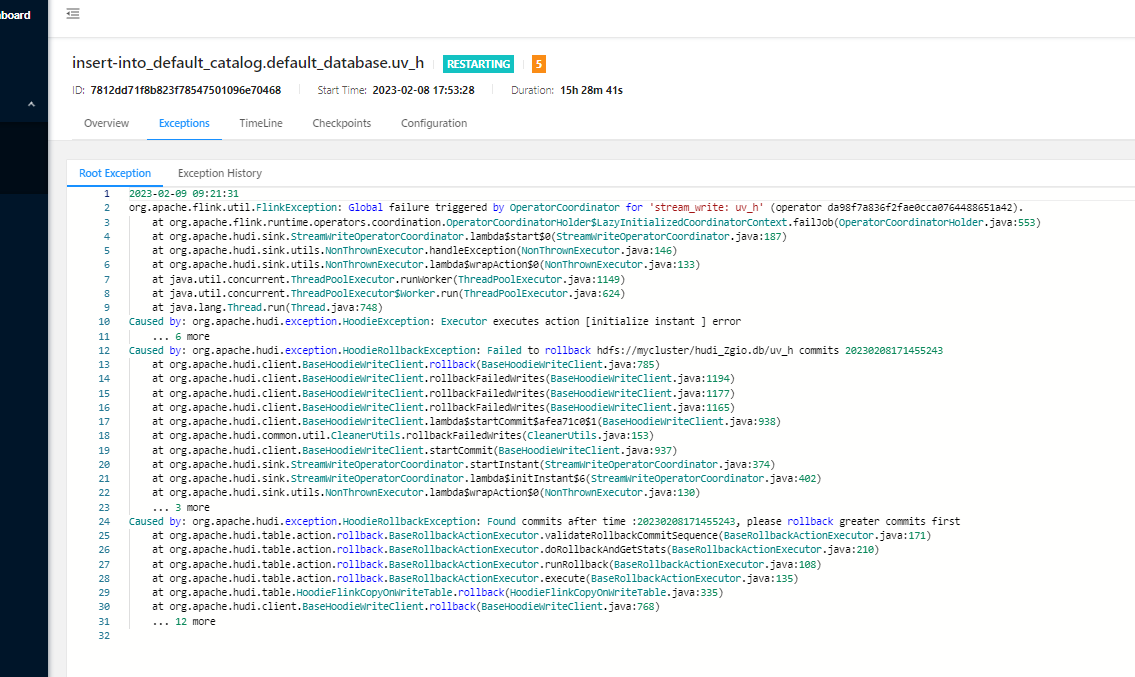Click rollbackFailedWrites BaseHoodieWriteClient.java:1177 line
Image resolution: width=1135 pixels, height=677 pixels.
pyautogui.click(x=444, y=393)
